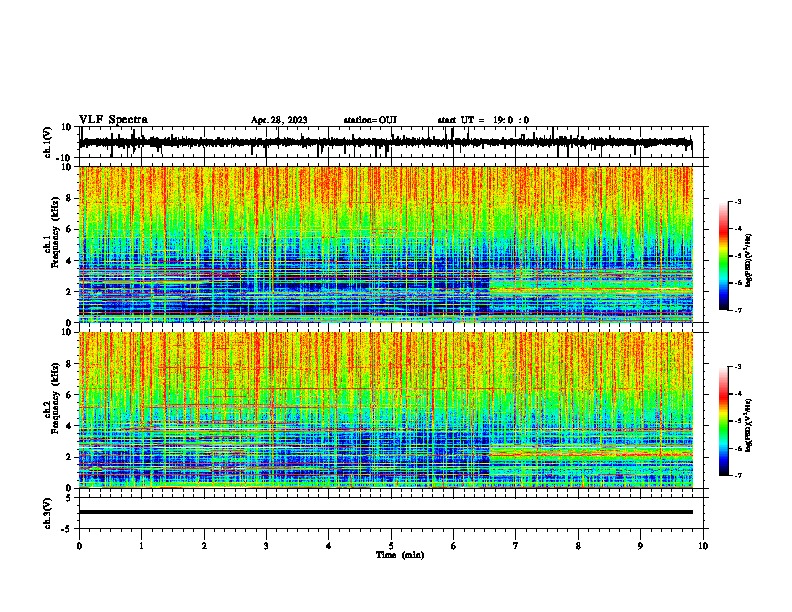Viewport: 792px width, 612px height.
Task: Select the "start UT = 19:0 :0" label
Action: point(483,120)
